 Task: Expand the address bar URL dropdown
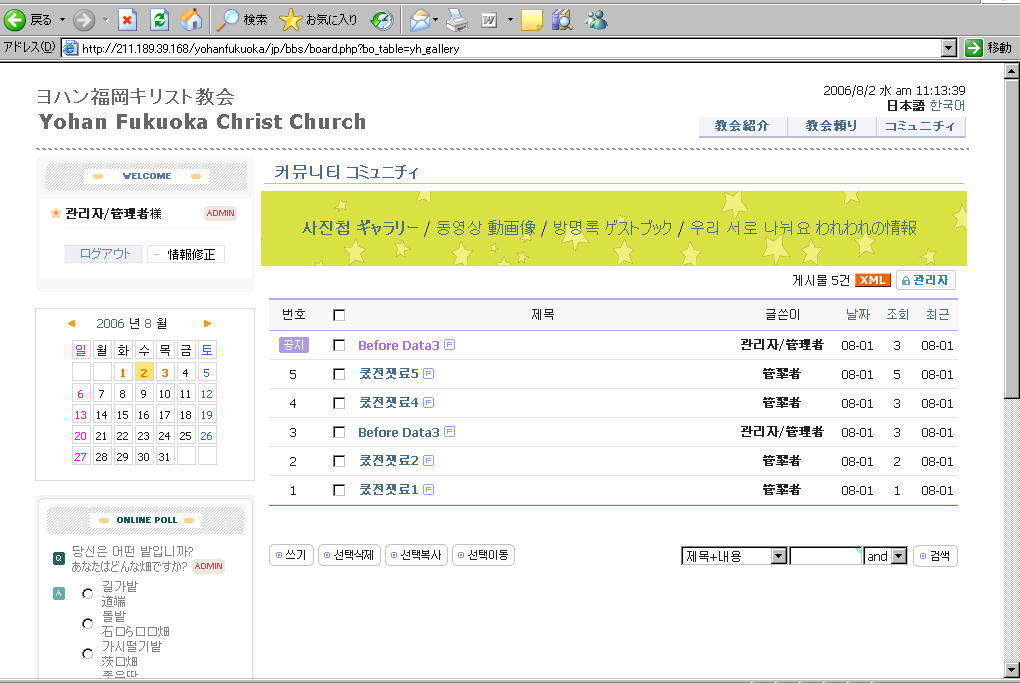pyautogui.click(x=949, y=48)
